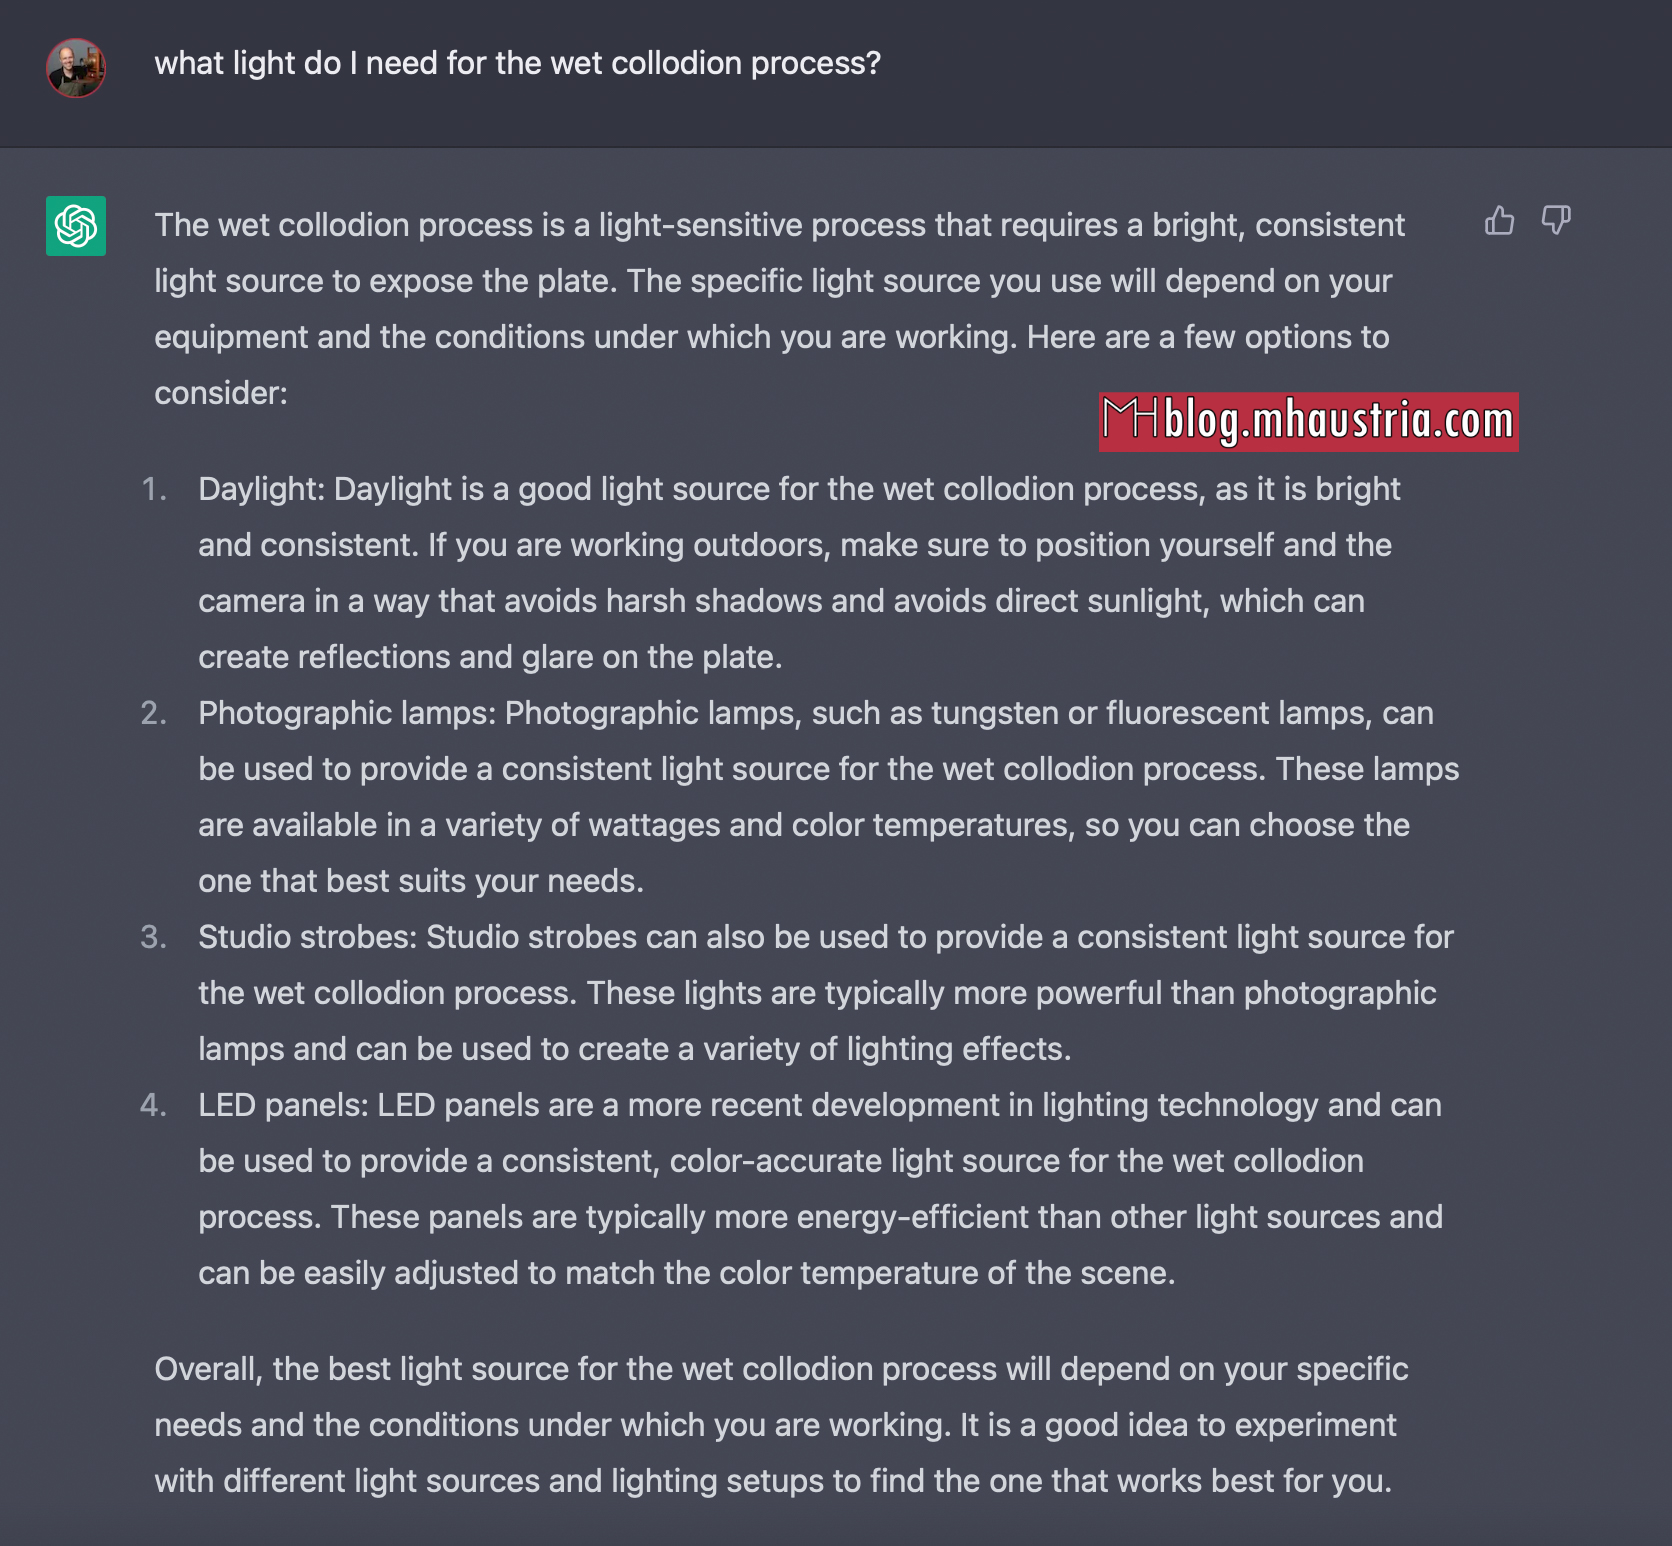Click the list number 2 marker
This screenshot has height=1546, width=1672.
point(153,713)
